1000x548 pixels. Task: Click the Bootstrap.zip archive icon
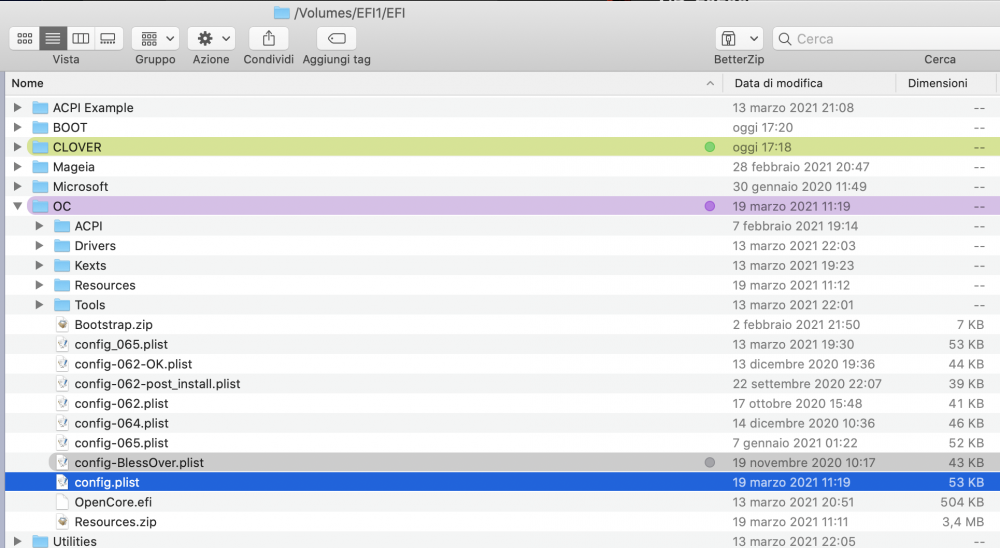[62, 325]
